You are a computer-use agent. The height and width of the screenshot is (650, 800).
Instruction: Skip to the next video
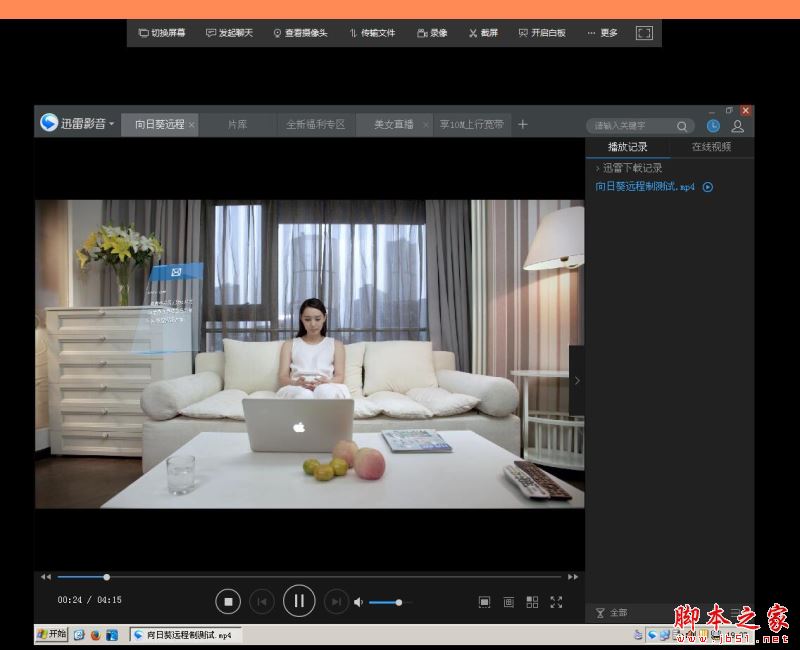coord(336,601)
